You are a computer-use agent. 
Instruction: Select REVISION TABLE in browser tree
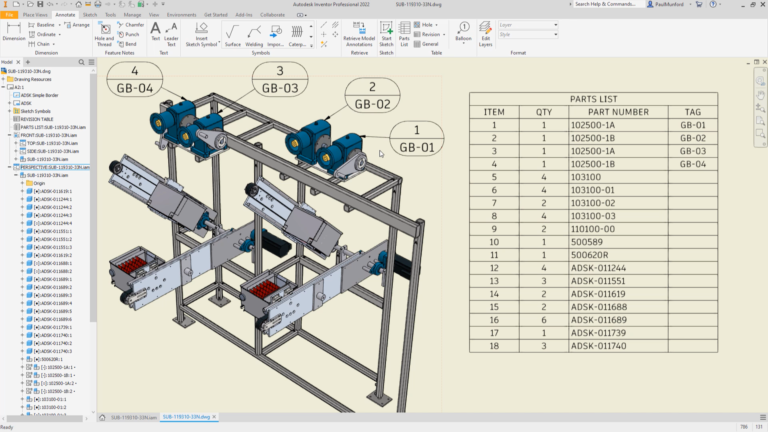[x=37, y=119]
